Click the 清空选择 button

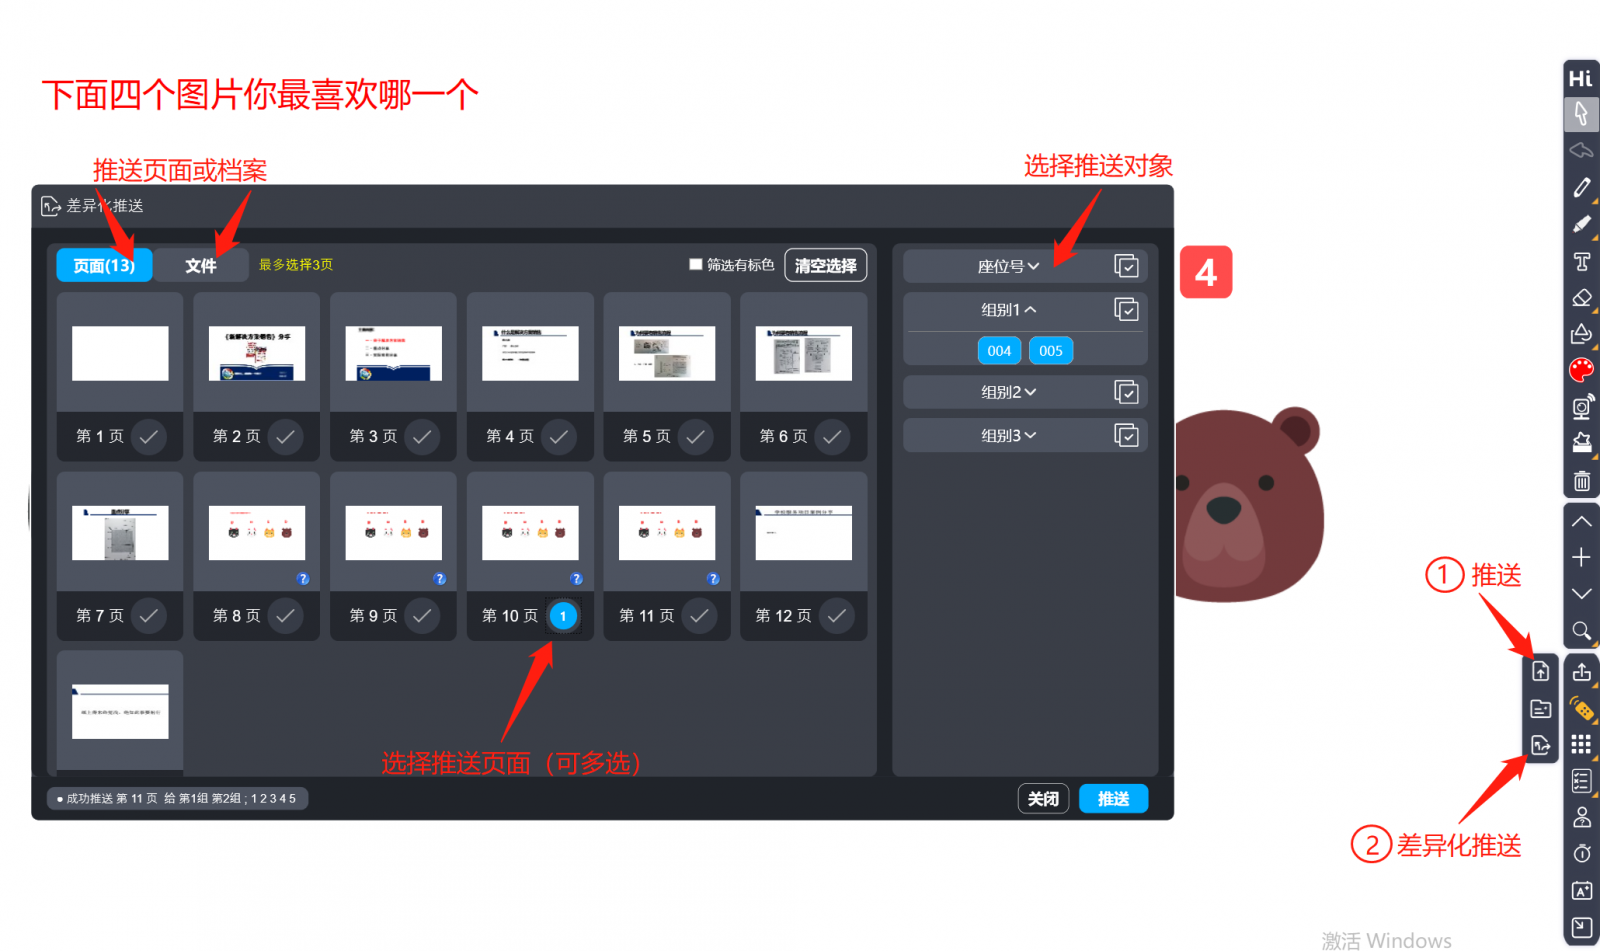[825, 265]
